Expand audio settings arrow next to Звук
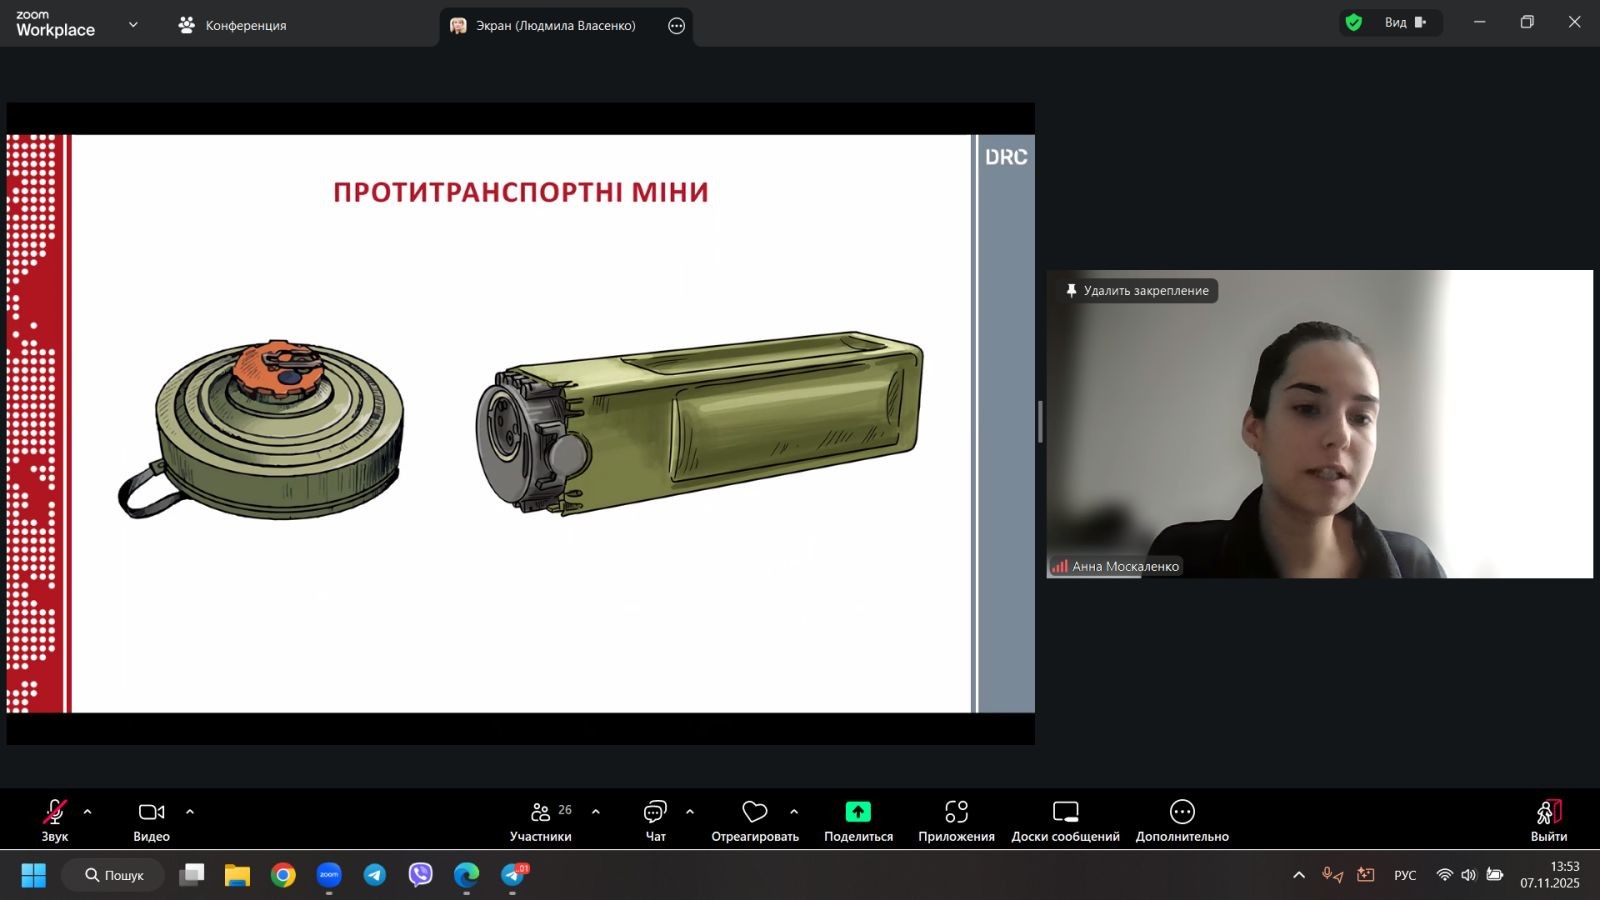 [x=88, y=812]
